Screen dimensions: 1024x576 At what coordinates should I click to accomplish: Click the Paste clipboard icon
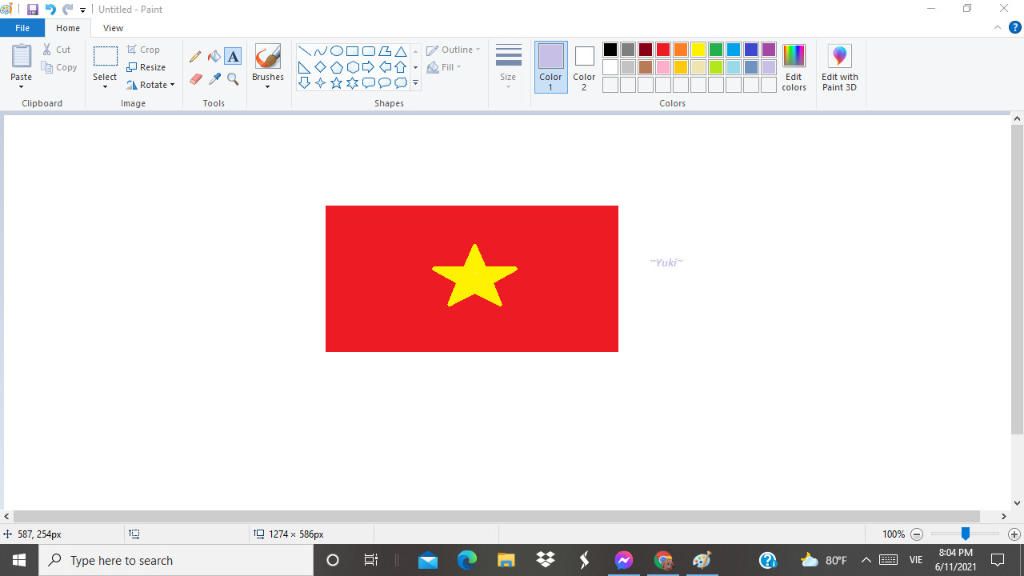(x=22, y=56)
